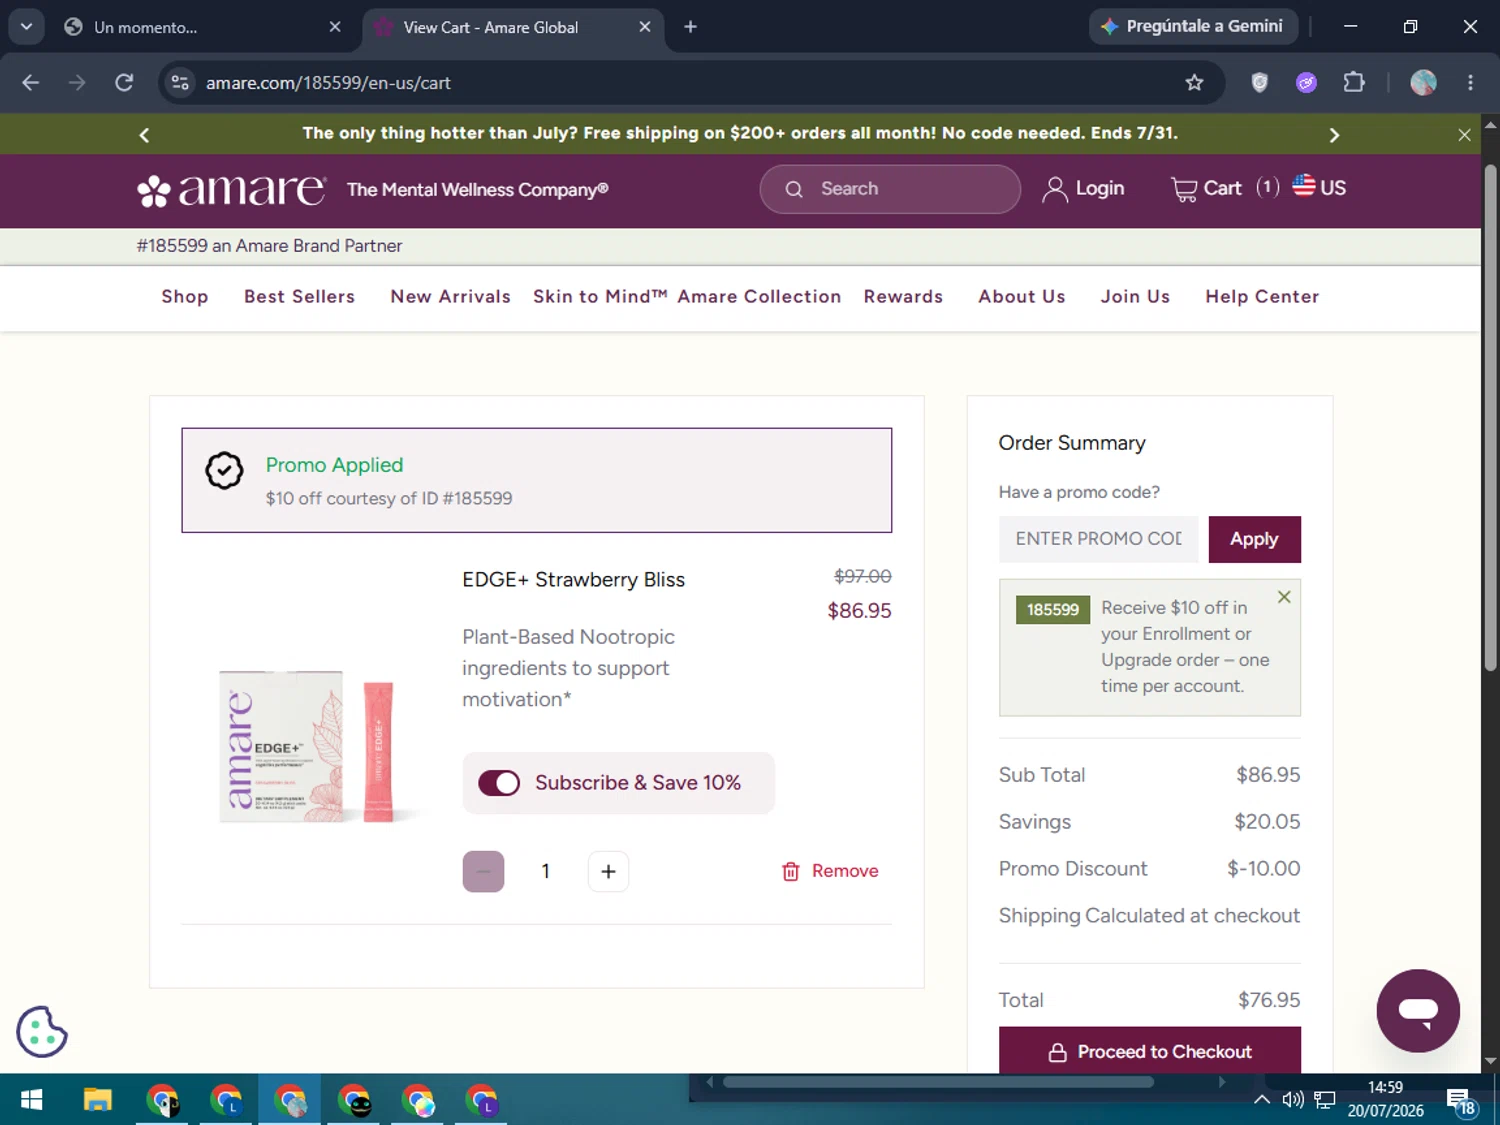The height and width of the screenshot is (1125, 1500).
Task: Open the notification center with 18 alerts
Action: [x=1462, y=1101]
